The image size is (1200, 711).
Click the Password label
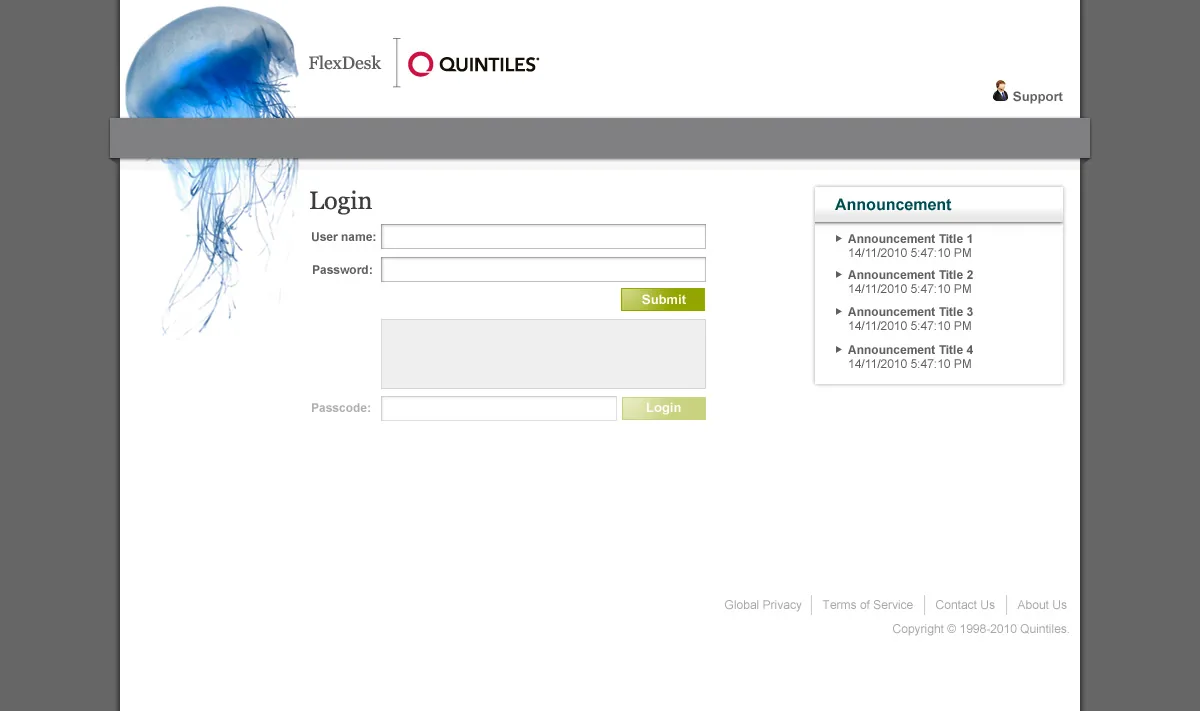click(342, 270)
